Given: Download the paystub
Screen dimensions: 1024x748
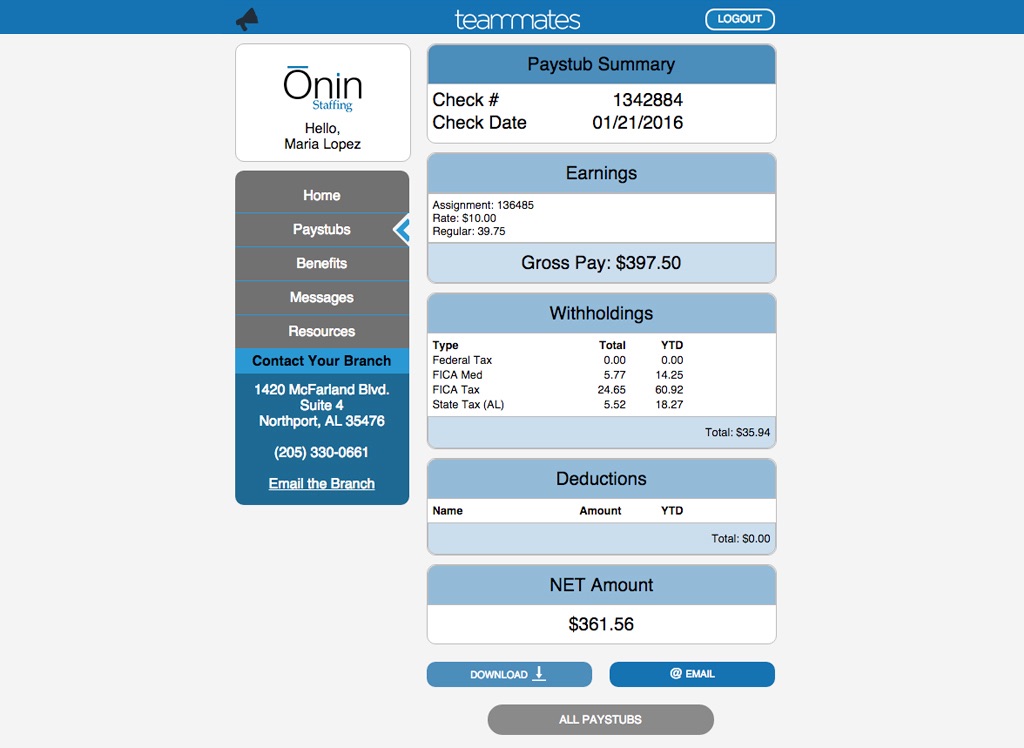Looking at the screenshot, I should (x=509, y=674).
